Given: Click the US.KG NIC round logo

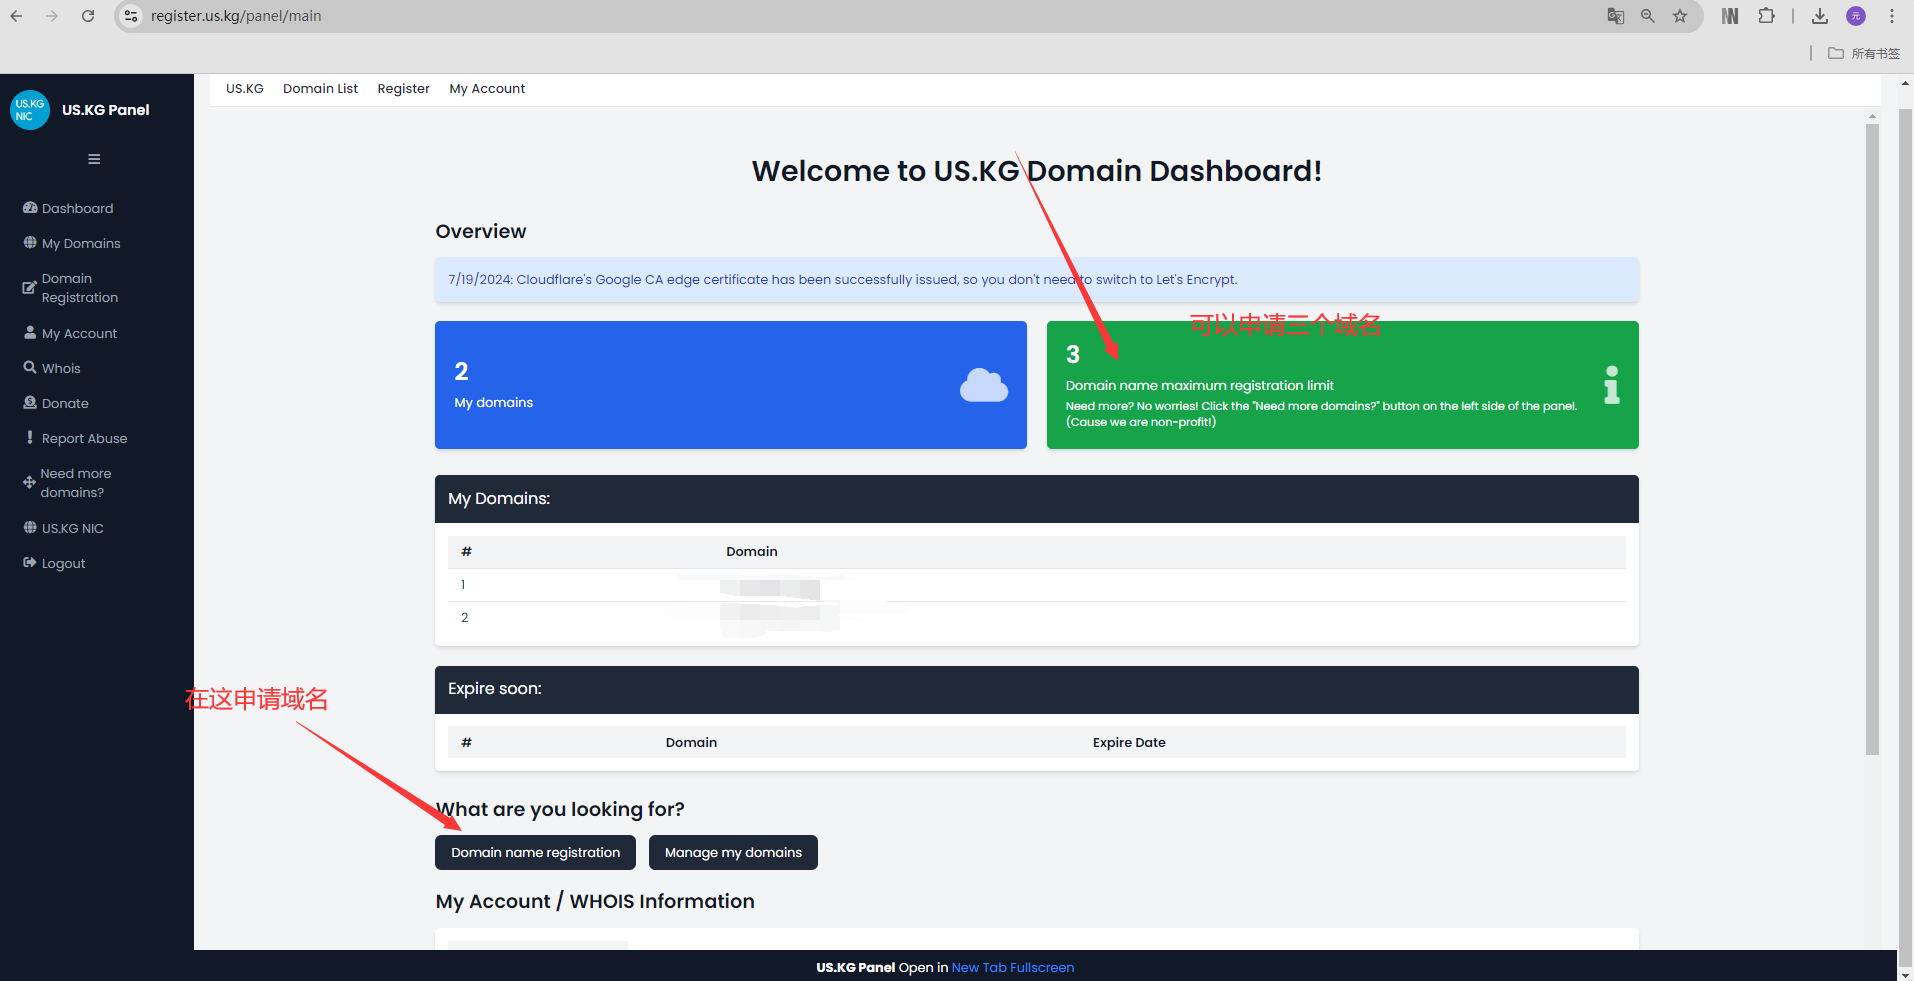Looking at the screenshot, I should pos(30,110).
